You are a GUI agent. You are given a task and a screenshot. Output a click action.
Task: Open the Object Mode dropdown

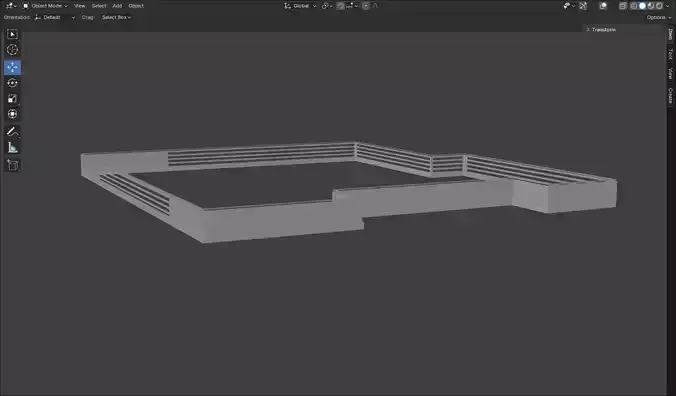[x=45, y=6]
